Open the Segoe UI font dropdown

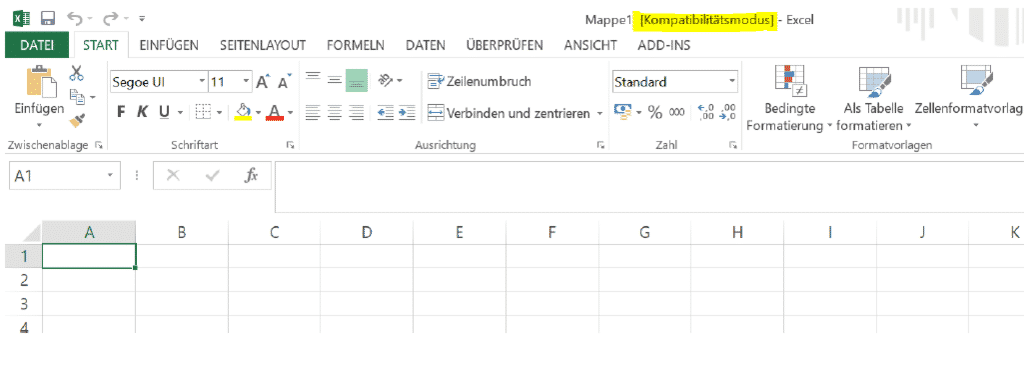[202, 82]
